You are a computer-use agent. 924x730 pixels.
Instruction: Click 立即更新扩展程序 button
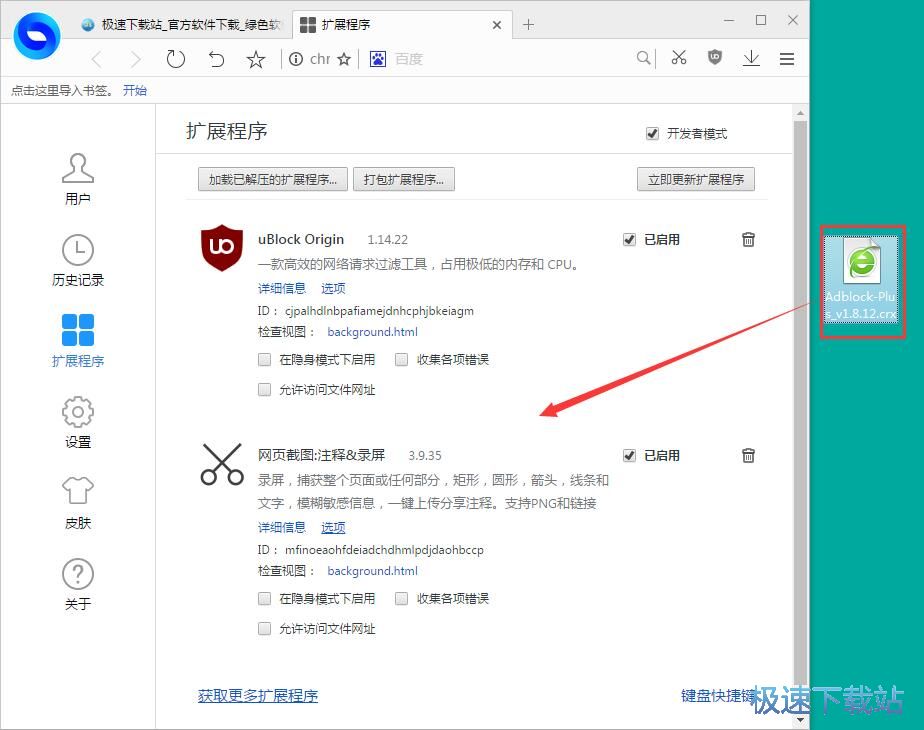tap(696, 179)
